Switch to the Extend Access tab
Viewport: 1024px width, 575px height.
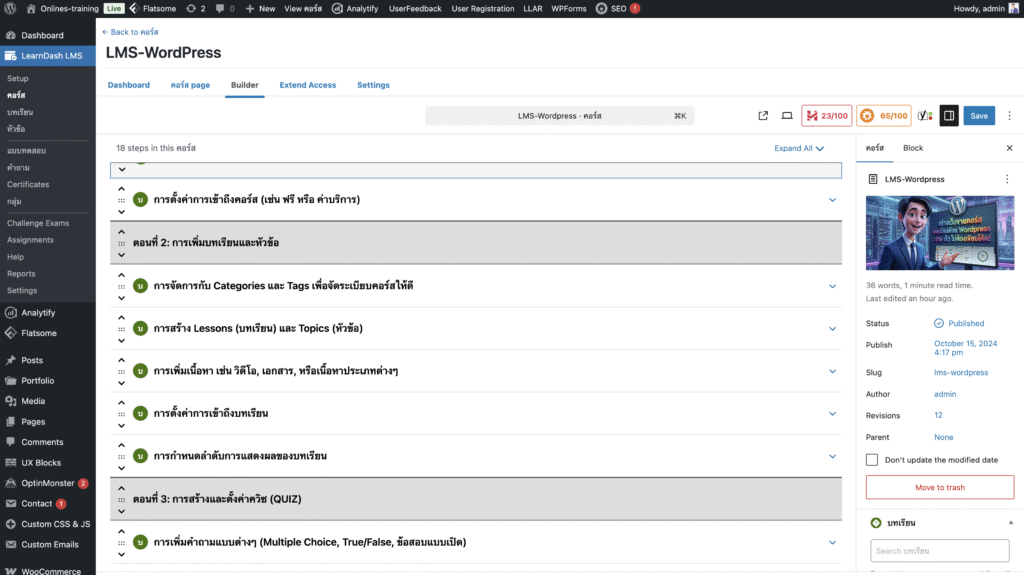[308, 85]
